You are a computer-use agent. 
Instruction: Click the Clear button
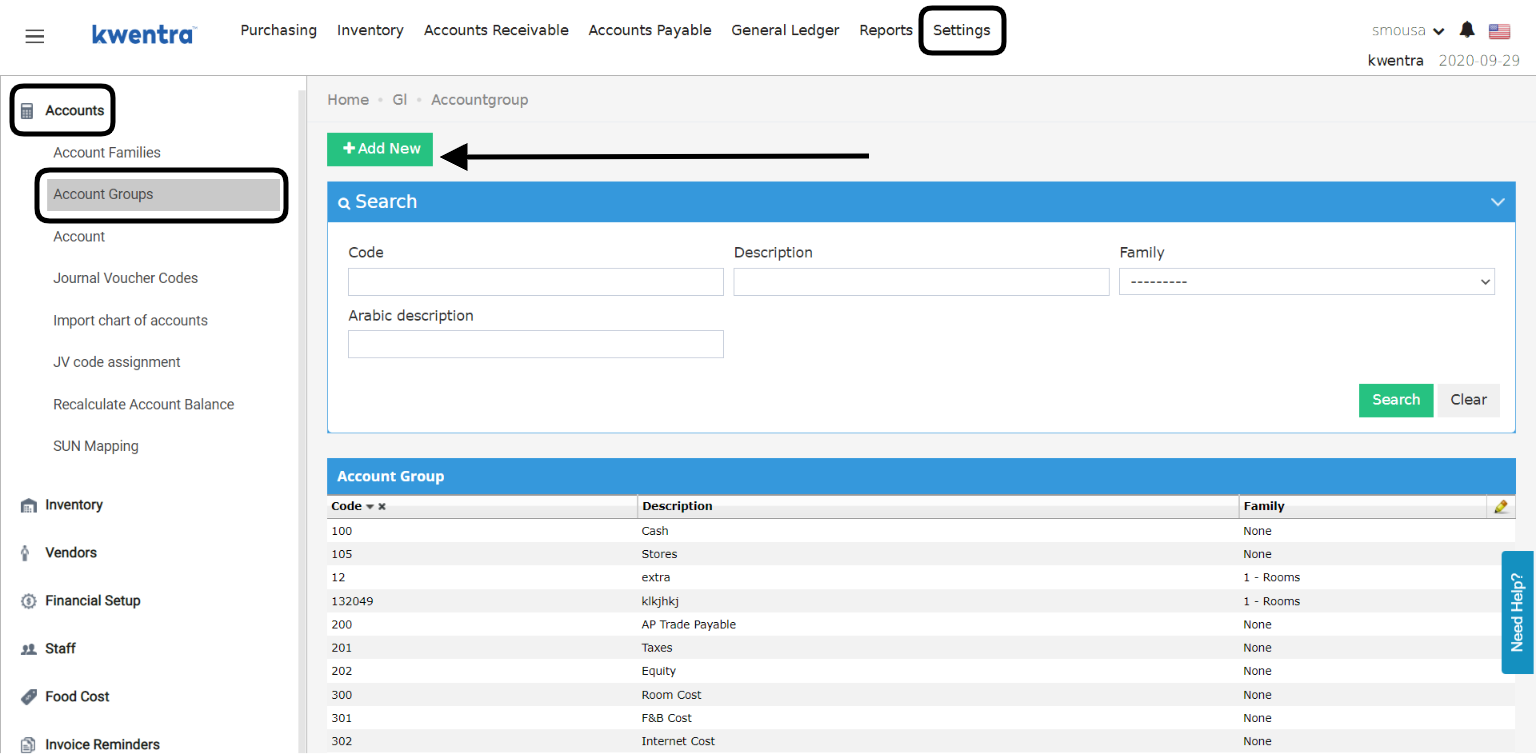coord(1469,400)
